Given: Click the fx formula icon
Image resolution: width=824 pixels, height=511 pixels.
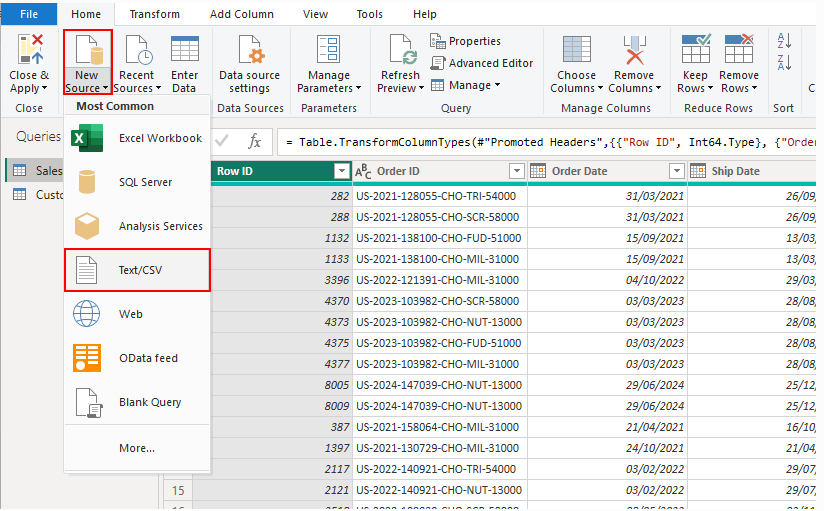Looking at the screenshot, I should (x=254, y=141).
